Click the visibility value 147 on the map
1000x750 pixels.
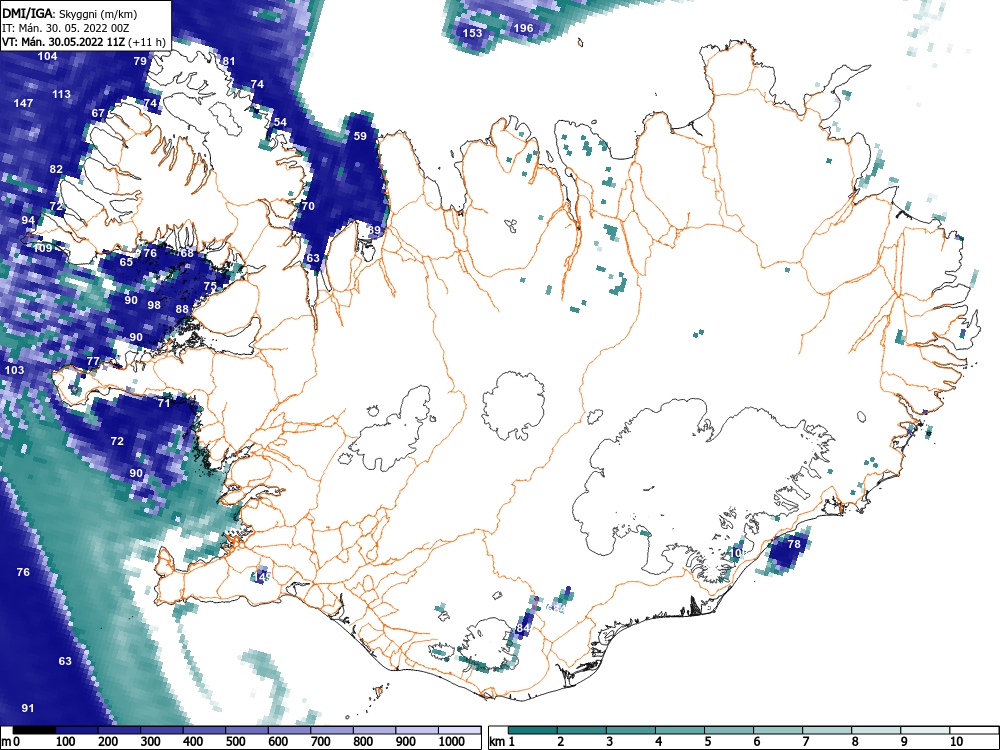pos(23,103)
